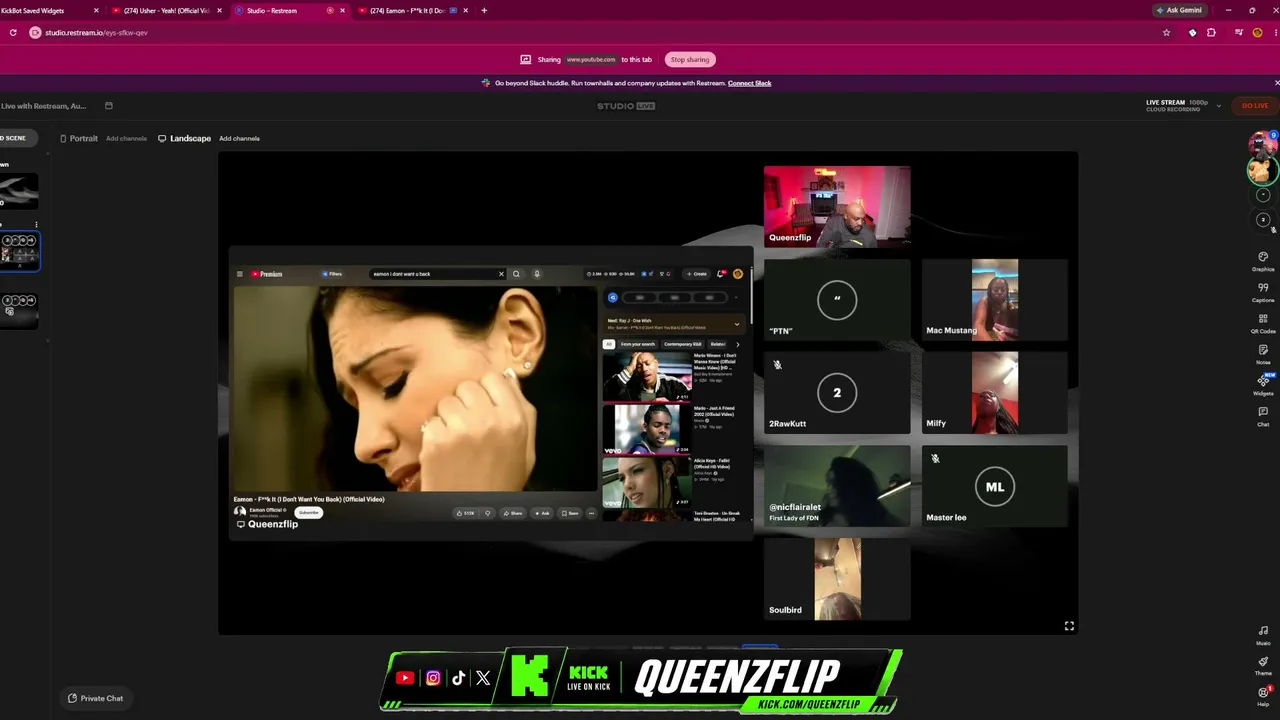Image resolution: width=1280 pixels, height=720 pixels.
Task: Click Add channels next to Landscape
Action: pos(239,138)
